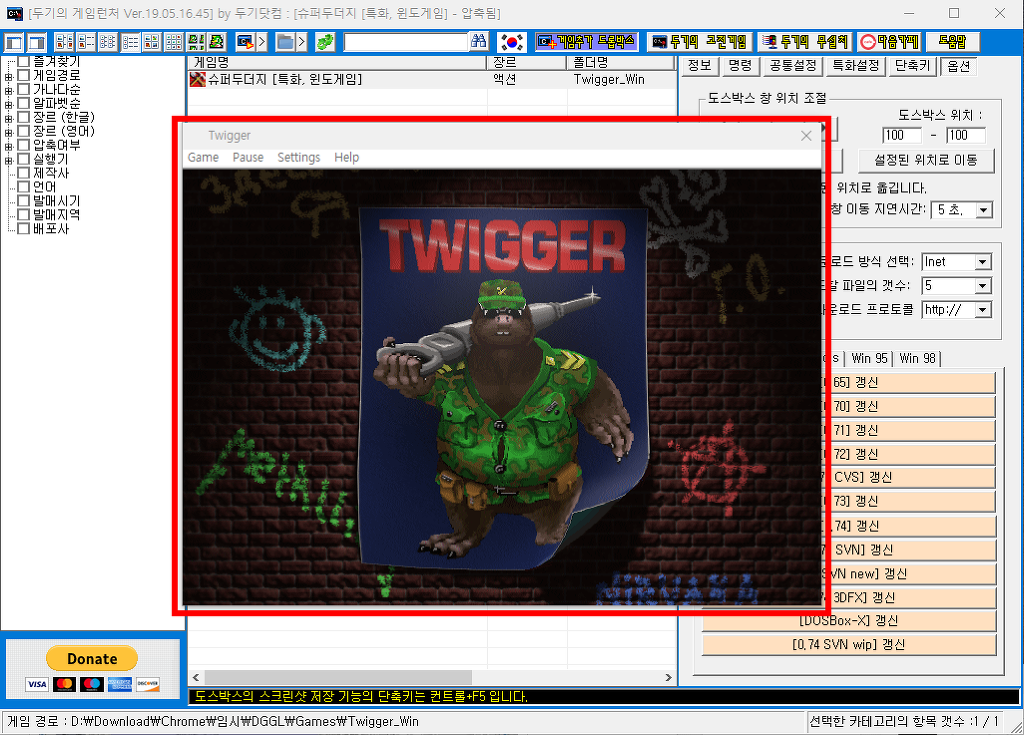Screen dimensions: 1024x735
Task: Open the arrow next to folder icon
Action: pyautogui.click(x=301, y=42)
